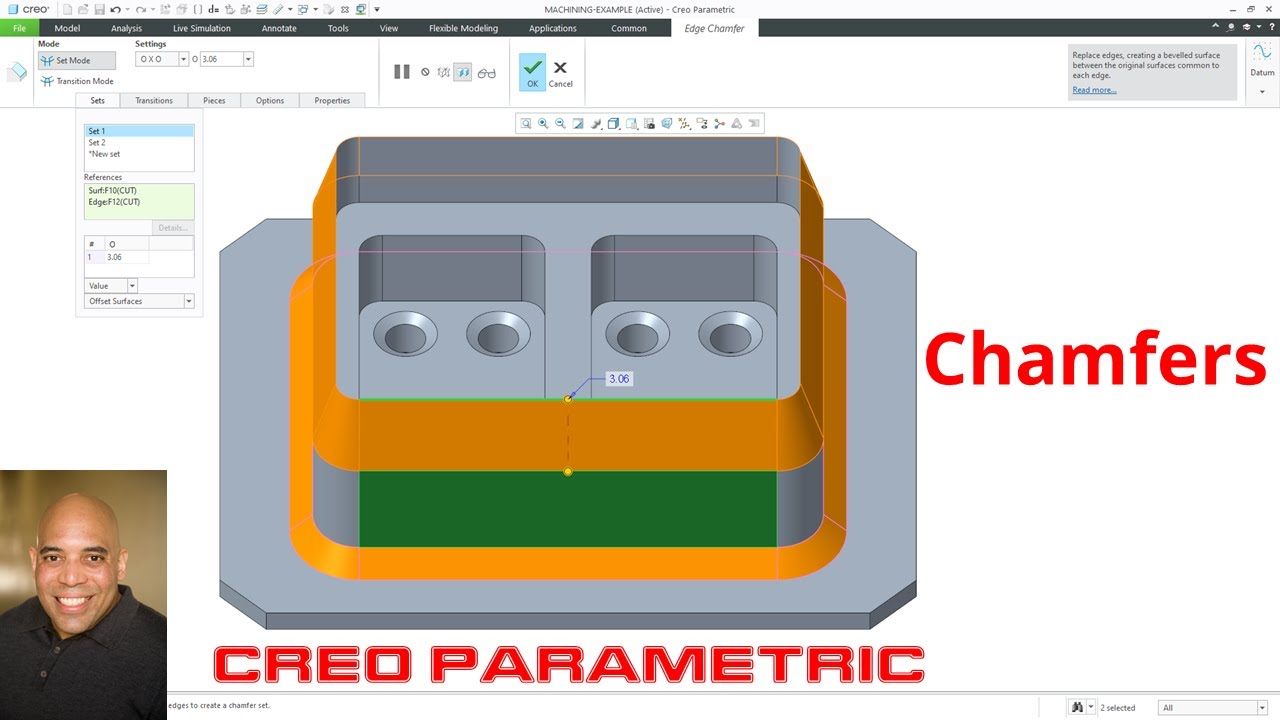This screenshot has height=720, width=1280.
Task: Click the No Preview icon
Action: [425, 72]
